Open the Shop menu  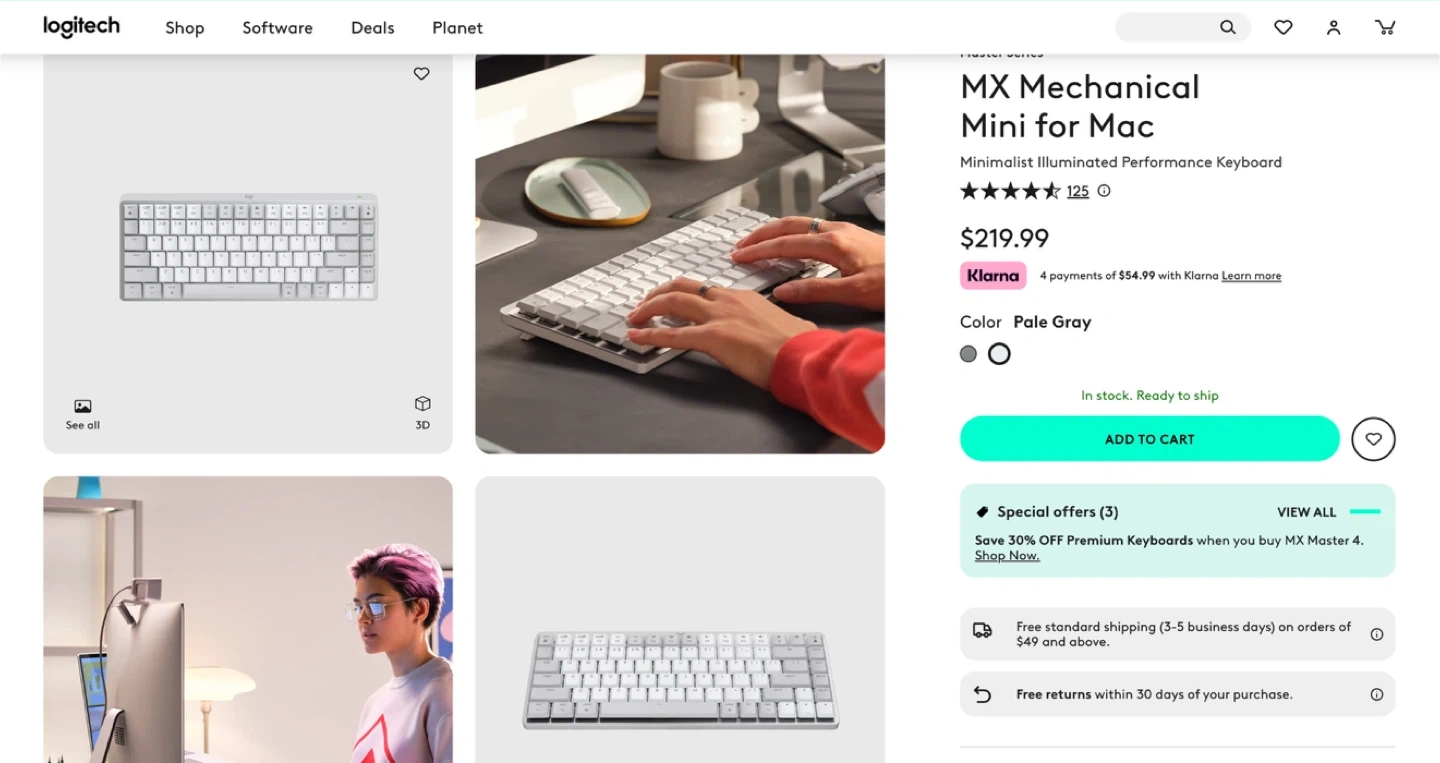[x=185, y=28]
